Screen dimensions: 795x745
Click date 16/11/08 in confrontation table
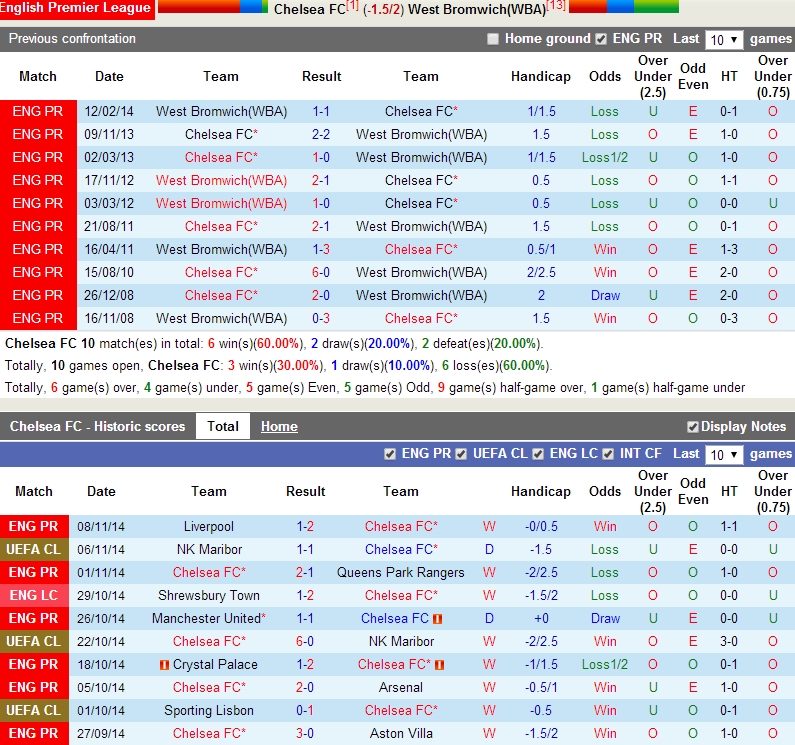tap(109, 318)
